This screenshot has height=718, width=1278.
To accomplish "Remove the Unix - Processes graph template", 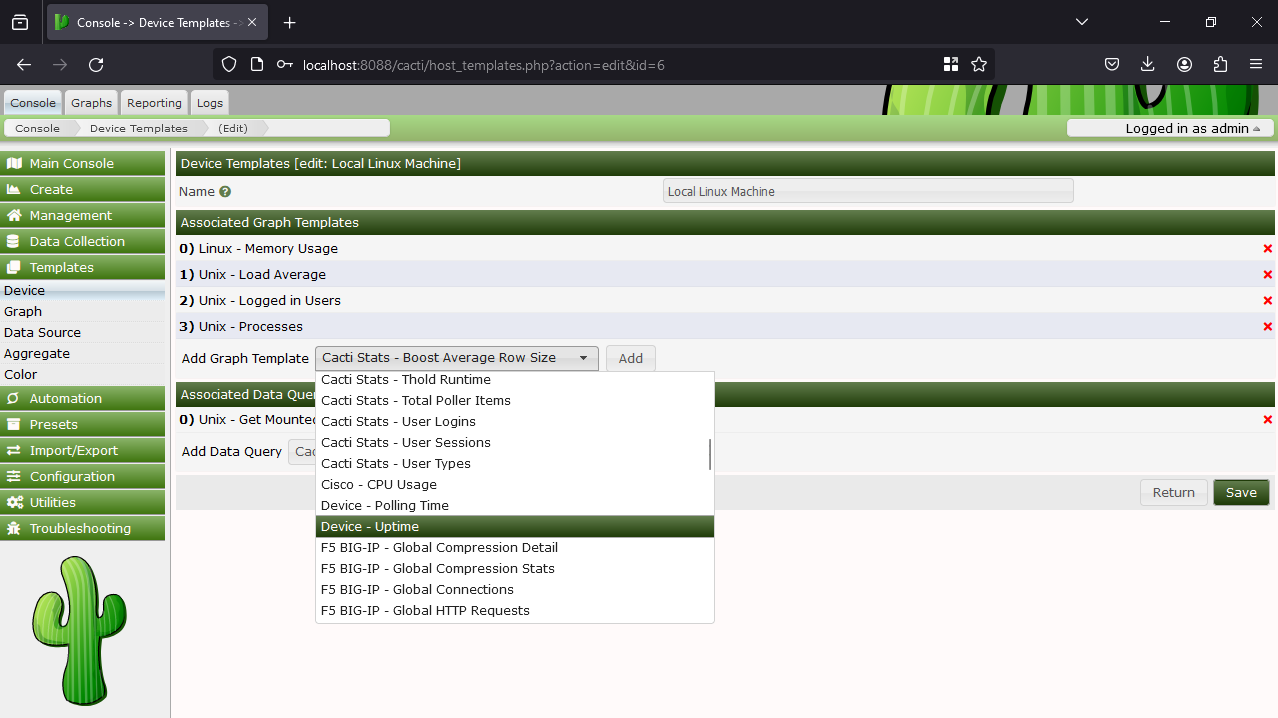I will [x=1267, y=327].
